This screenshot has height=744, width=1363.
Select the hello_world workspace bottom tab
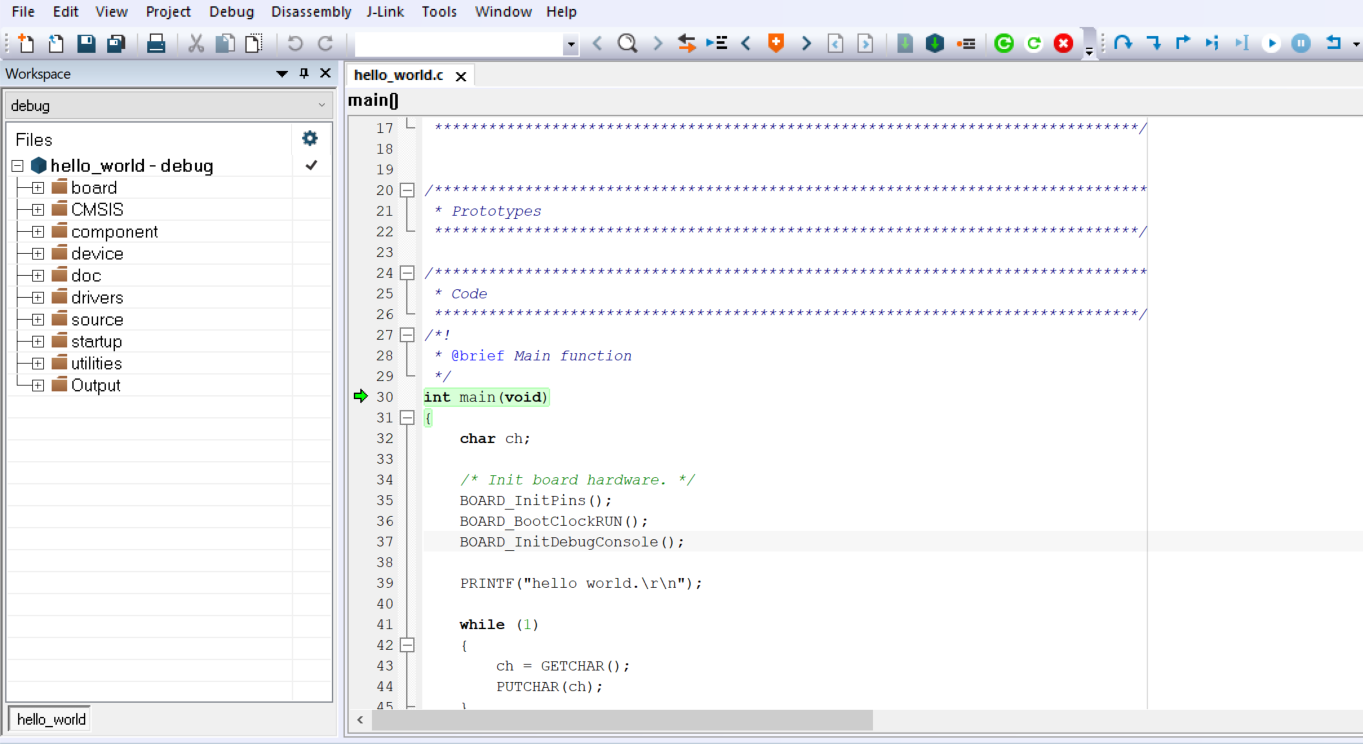click(x=51, y=719)
